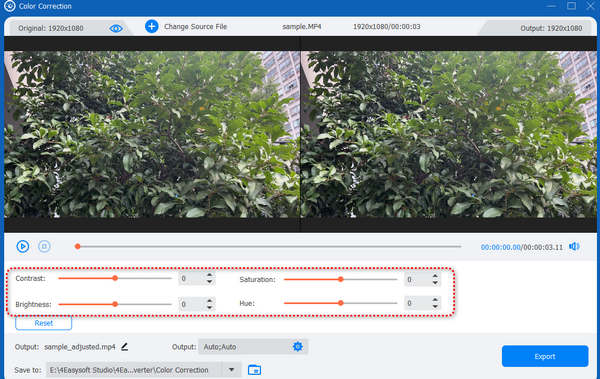The width and height of the screenshot is (600, 379).
Task: Decrease the Hue value with the down arrow
Action: (435, 306)
